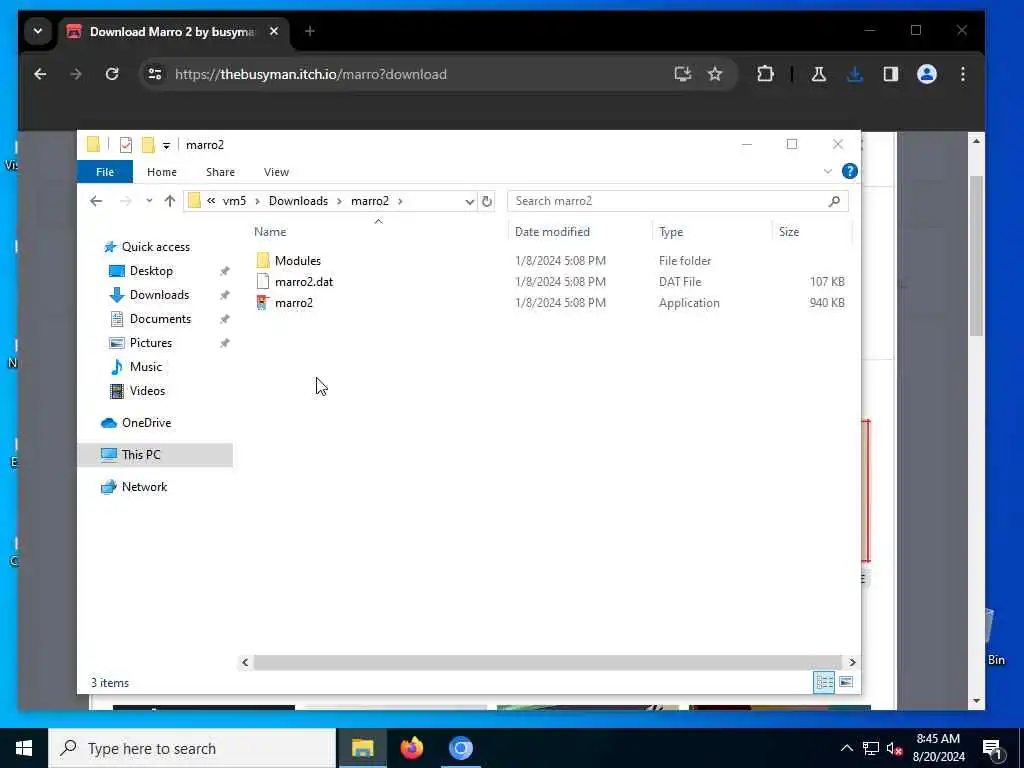Reload the Chrome page
The height and width of the screenshot is (768, 1024).
pyautogui.click(x=112, y=74)
